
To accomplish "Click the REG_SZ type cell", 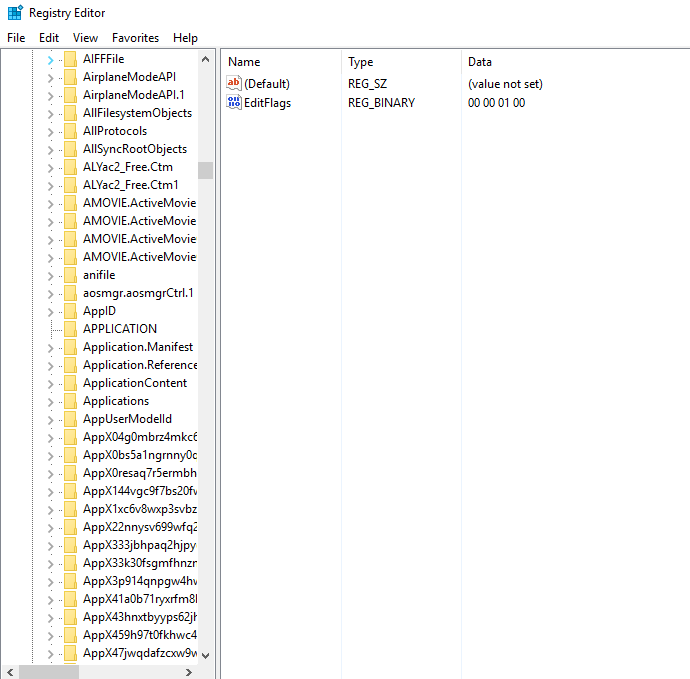I will 367,84.
